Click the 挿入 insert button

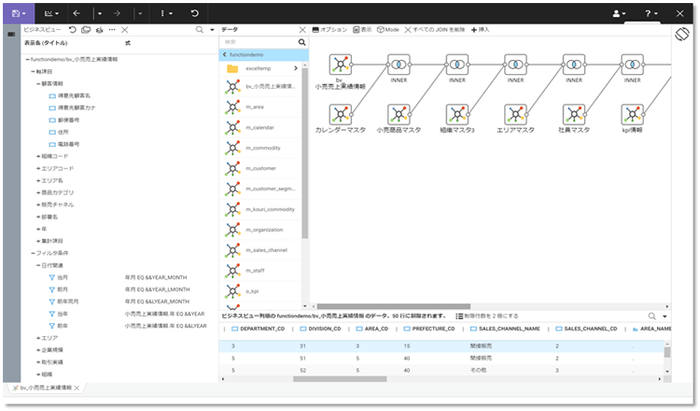[x=480, y=29]
